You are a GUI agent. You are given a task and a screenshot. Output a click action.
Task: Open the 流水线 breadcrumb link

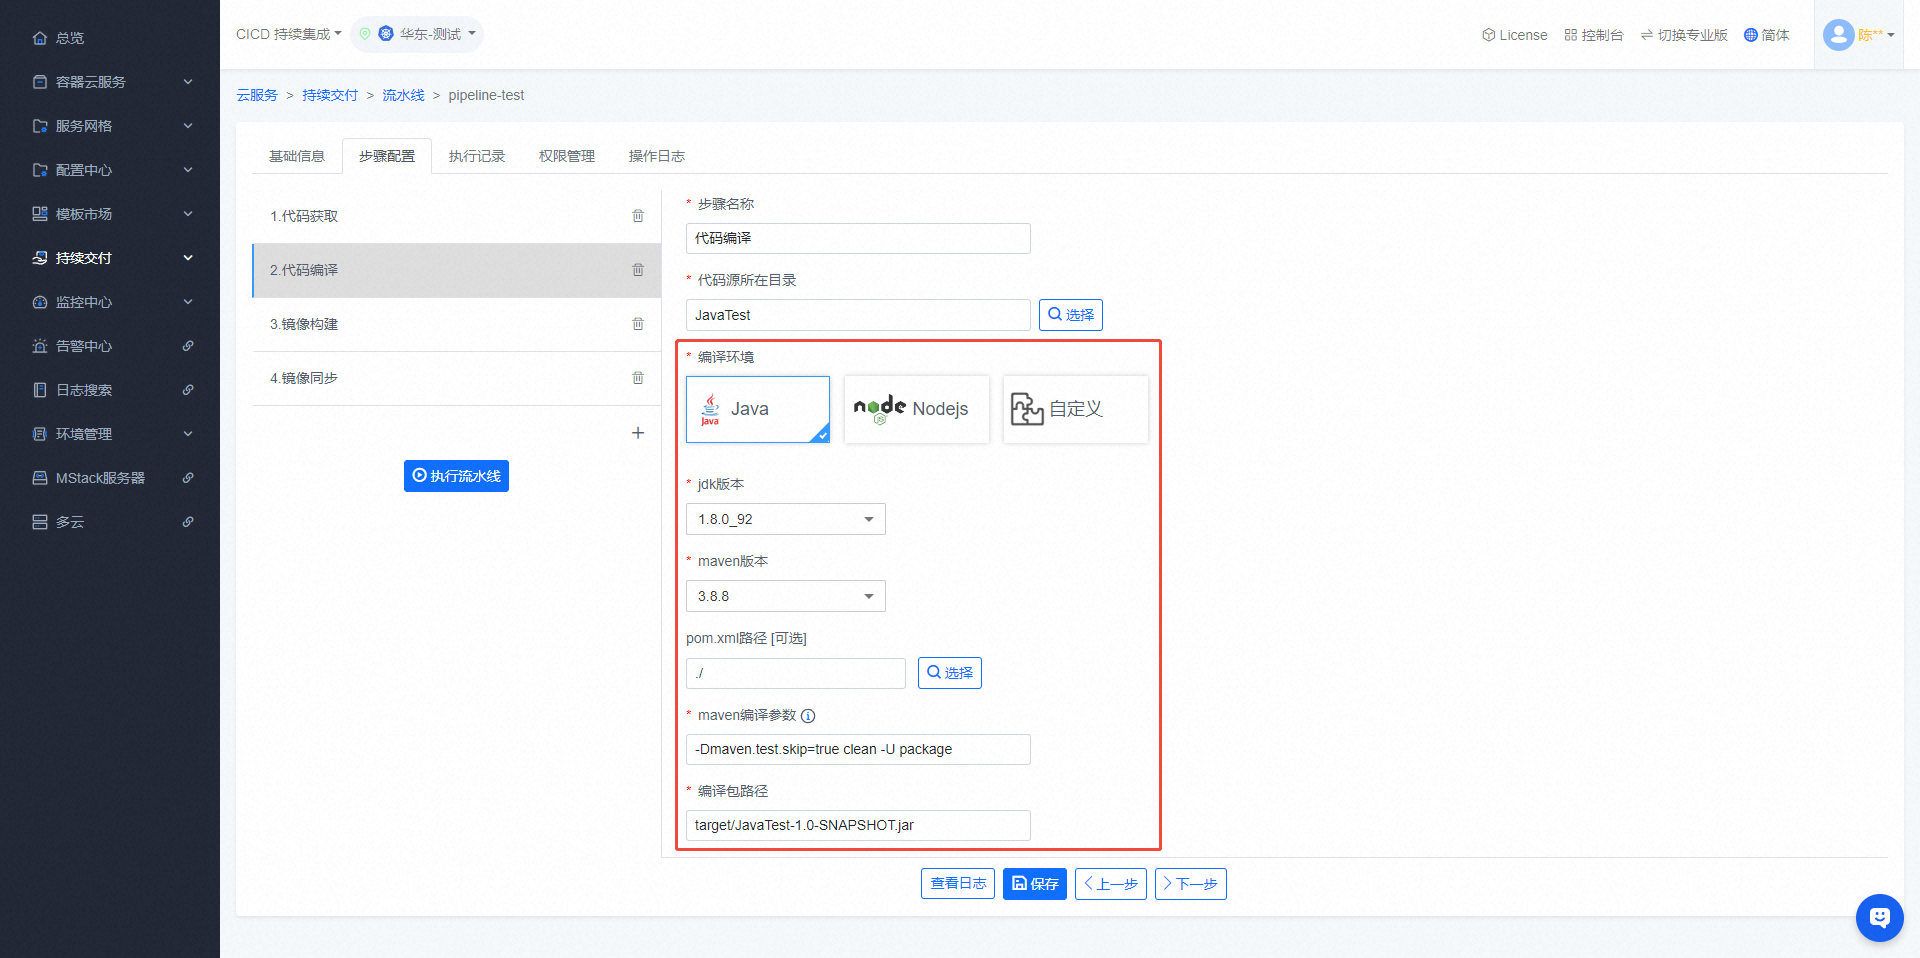(403, 95)
